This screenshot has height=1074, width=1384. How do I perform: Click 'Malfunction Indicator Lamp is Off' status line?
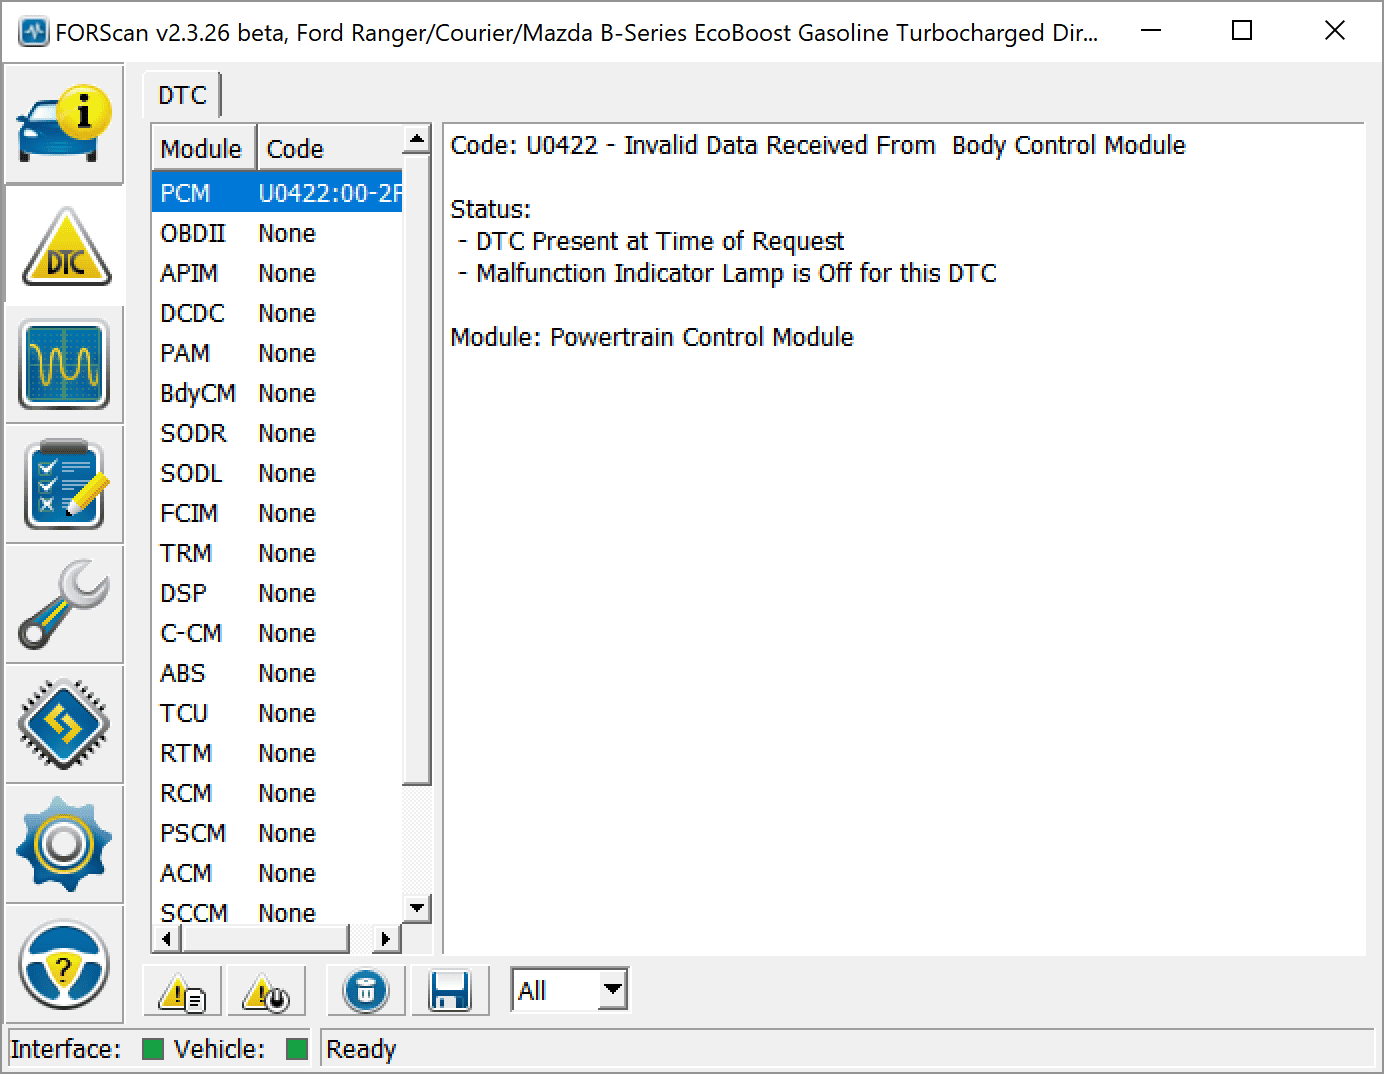[x=736, y=273]
